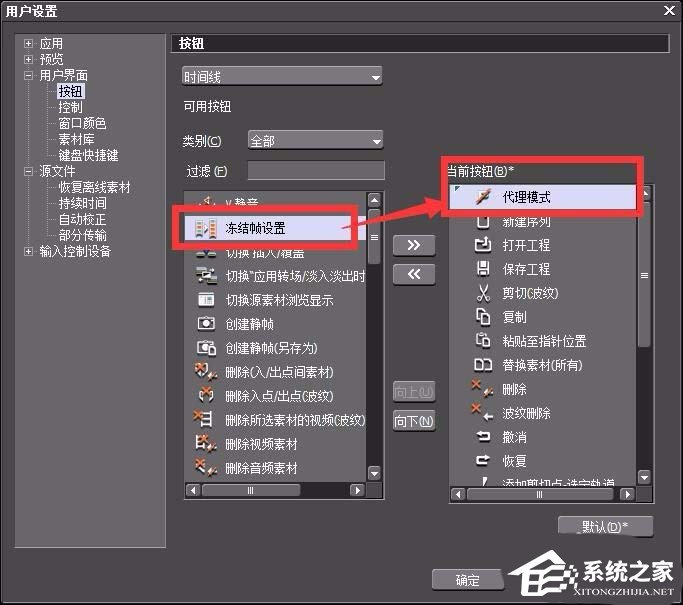Click the 过滤(F) input field
This screenshot has width=683, height=605.
(x=316, y=171)
